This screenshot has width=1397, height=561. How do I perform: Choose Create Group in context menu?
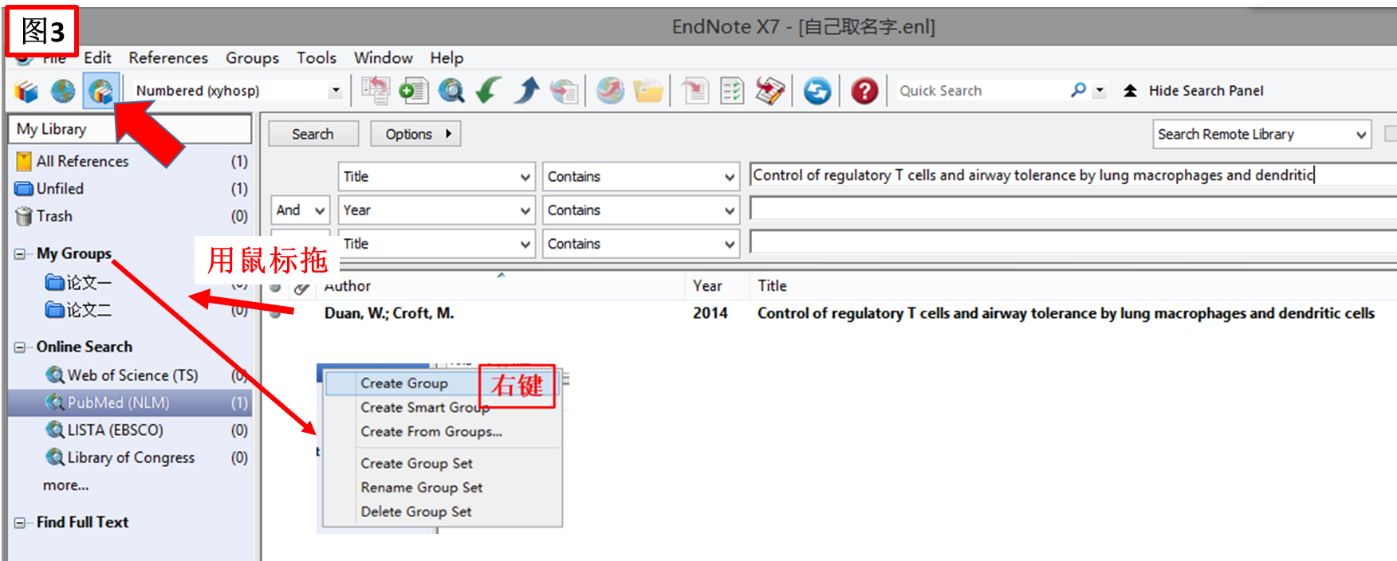tap(404, 383)
